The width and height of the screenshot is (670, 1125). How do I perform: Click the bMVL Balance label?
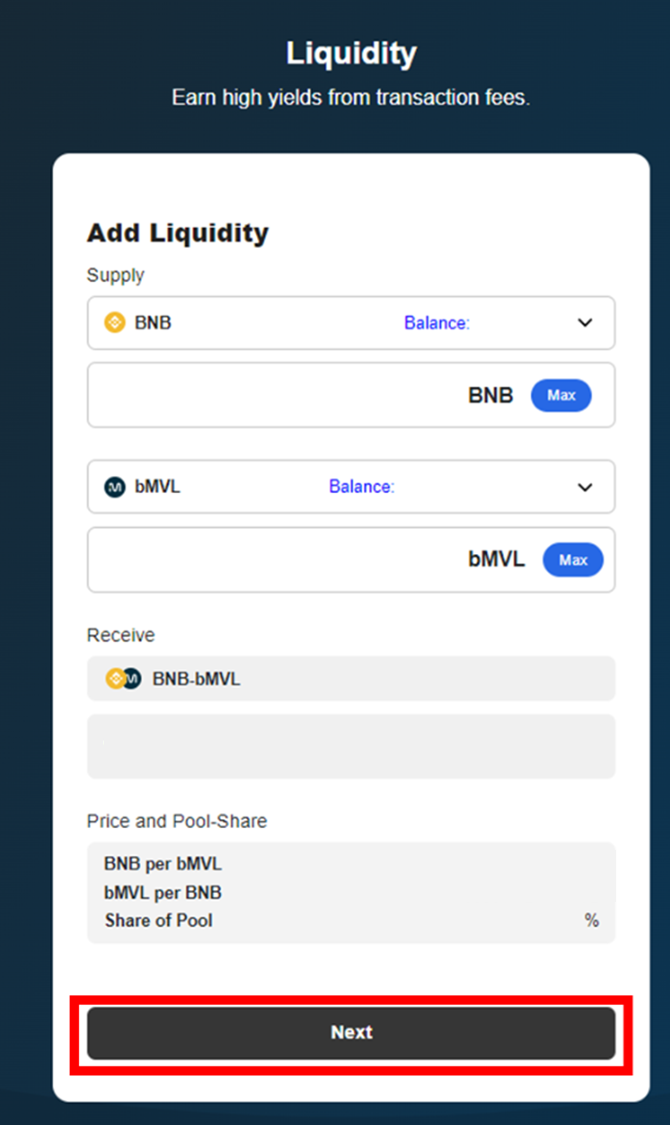click(361, 487)
